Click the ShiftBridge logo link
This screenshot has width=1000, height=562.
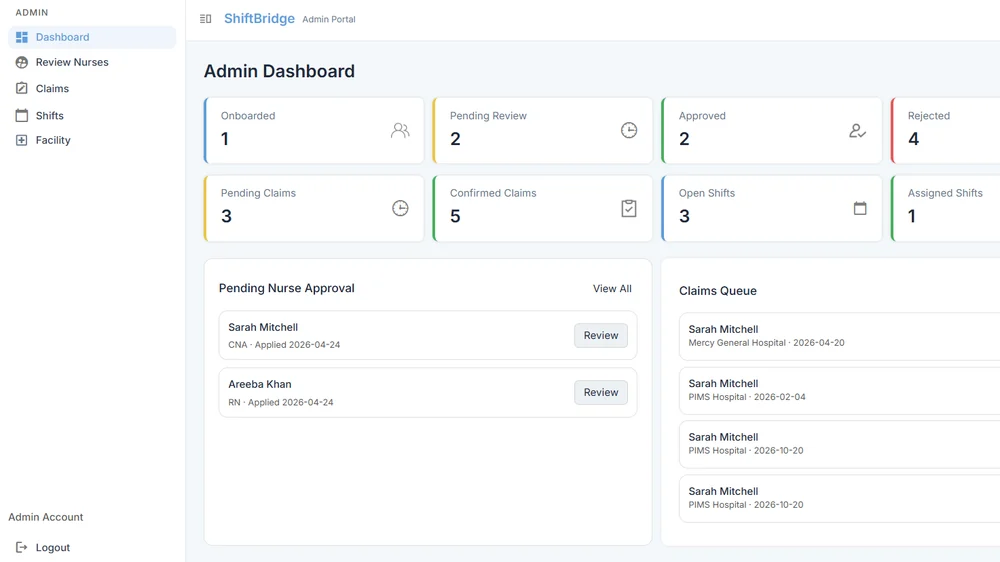260,18
